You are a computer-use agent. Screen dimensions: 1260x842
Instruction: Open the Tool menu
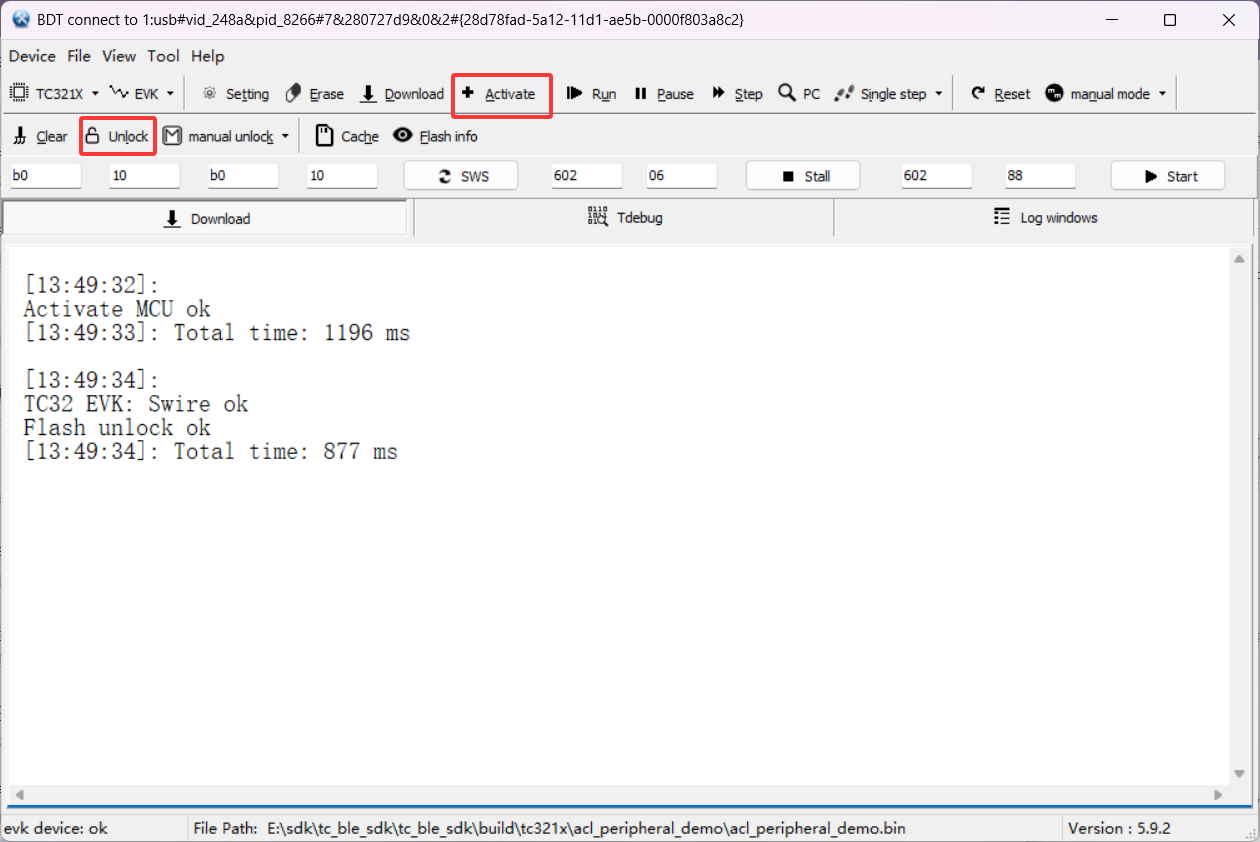(x=163, y=56)
